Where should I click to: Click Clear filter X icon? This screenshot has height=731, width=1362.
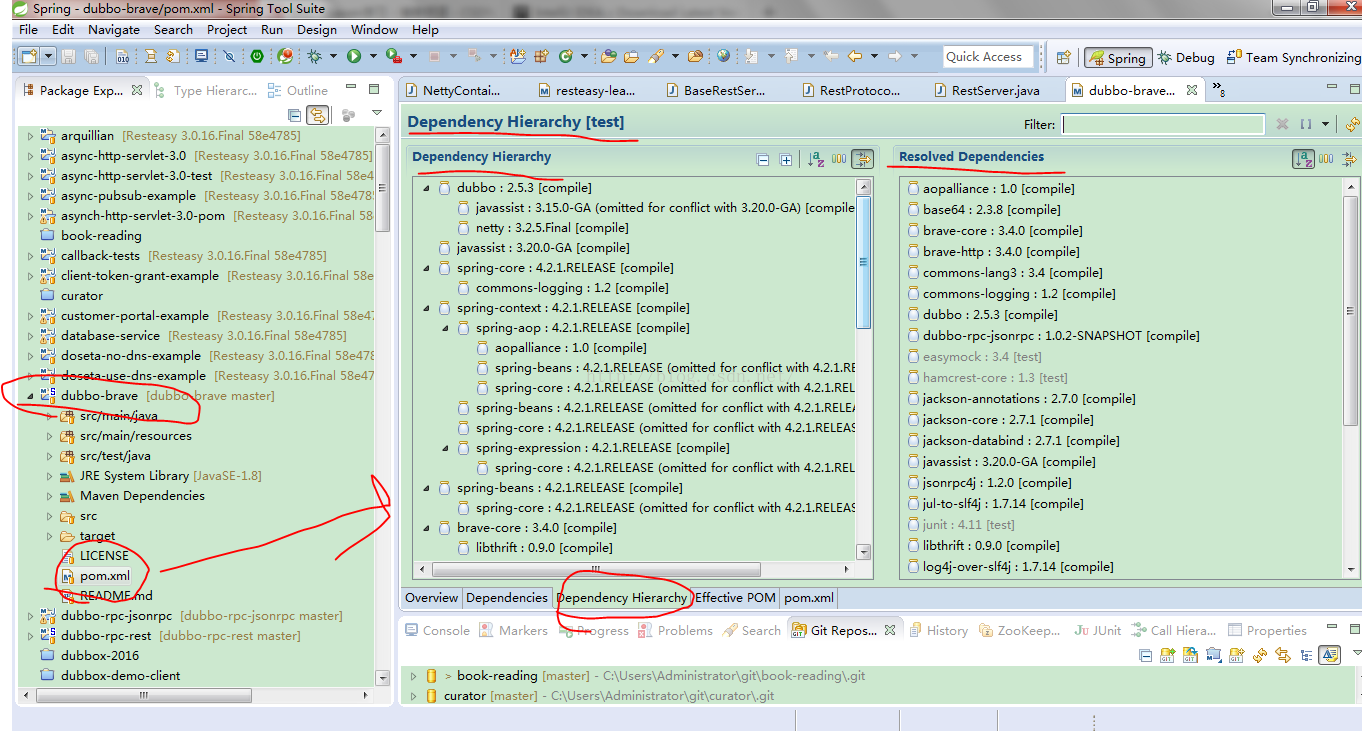tap(1282, 124)
